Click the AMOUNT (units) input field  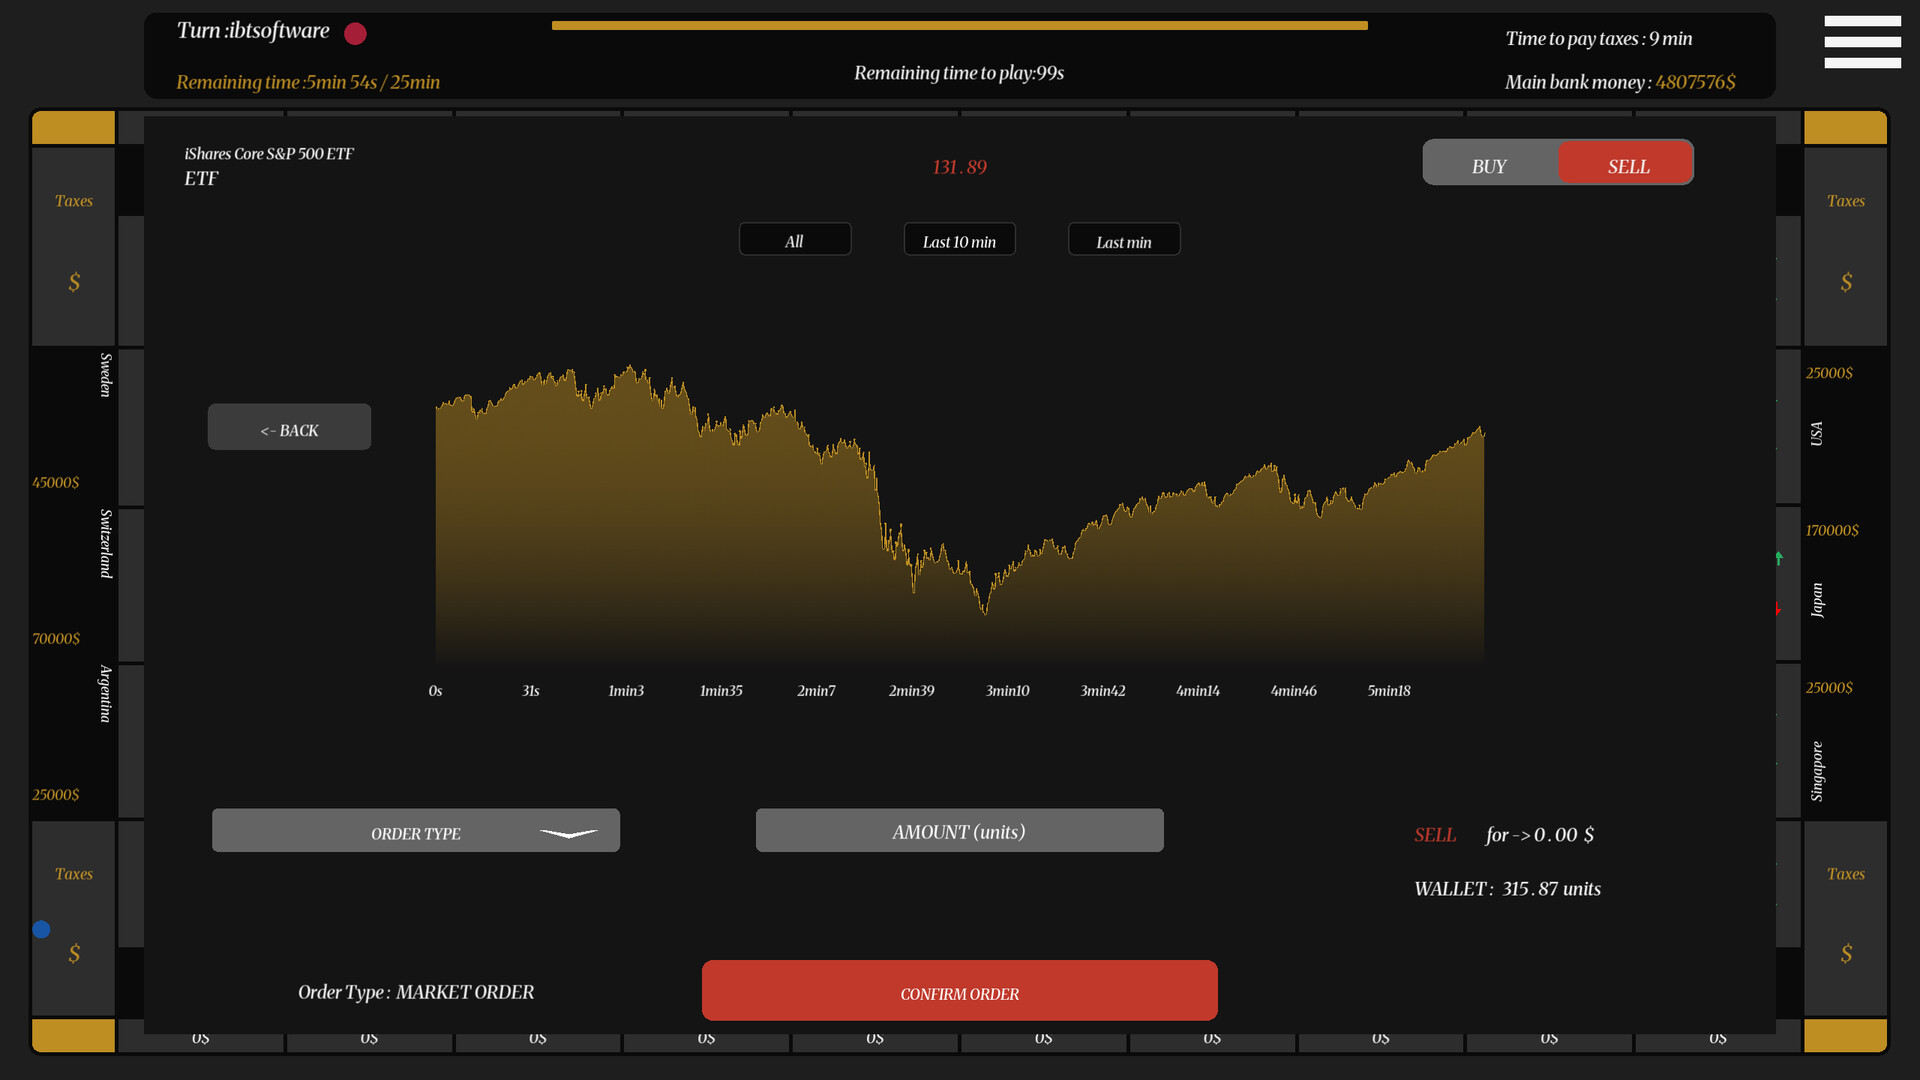(x=959, y=830)
